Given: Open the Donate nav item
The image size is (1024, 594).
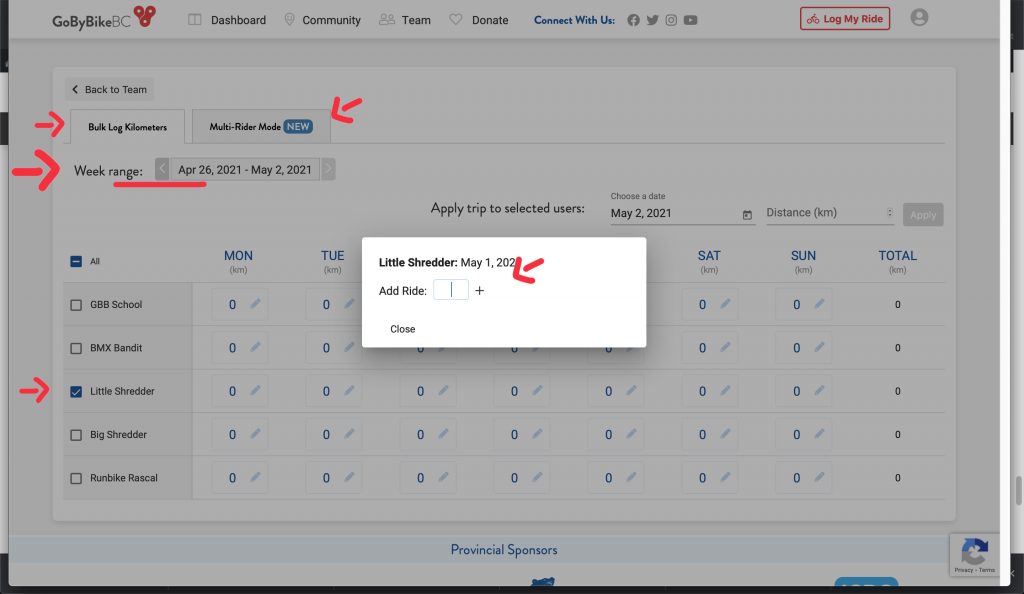Looking at the screenshot, I should pos(479,20).
